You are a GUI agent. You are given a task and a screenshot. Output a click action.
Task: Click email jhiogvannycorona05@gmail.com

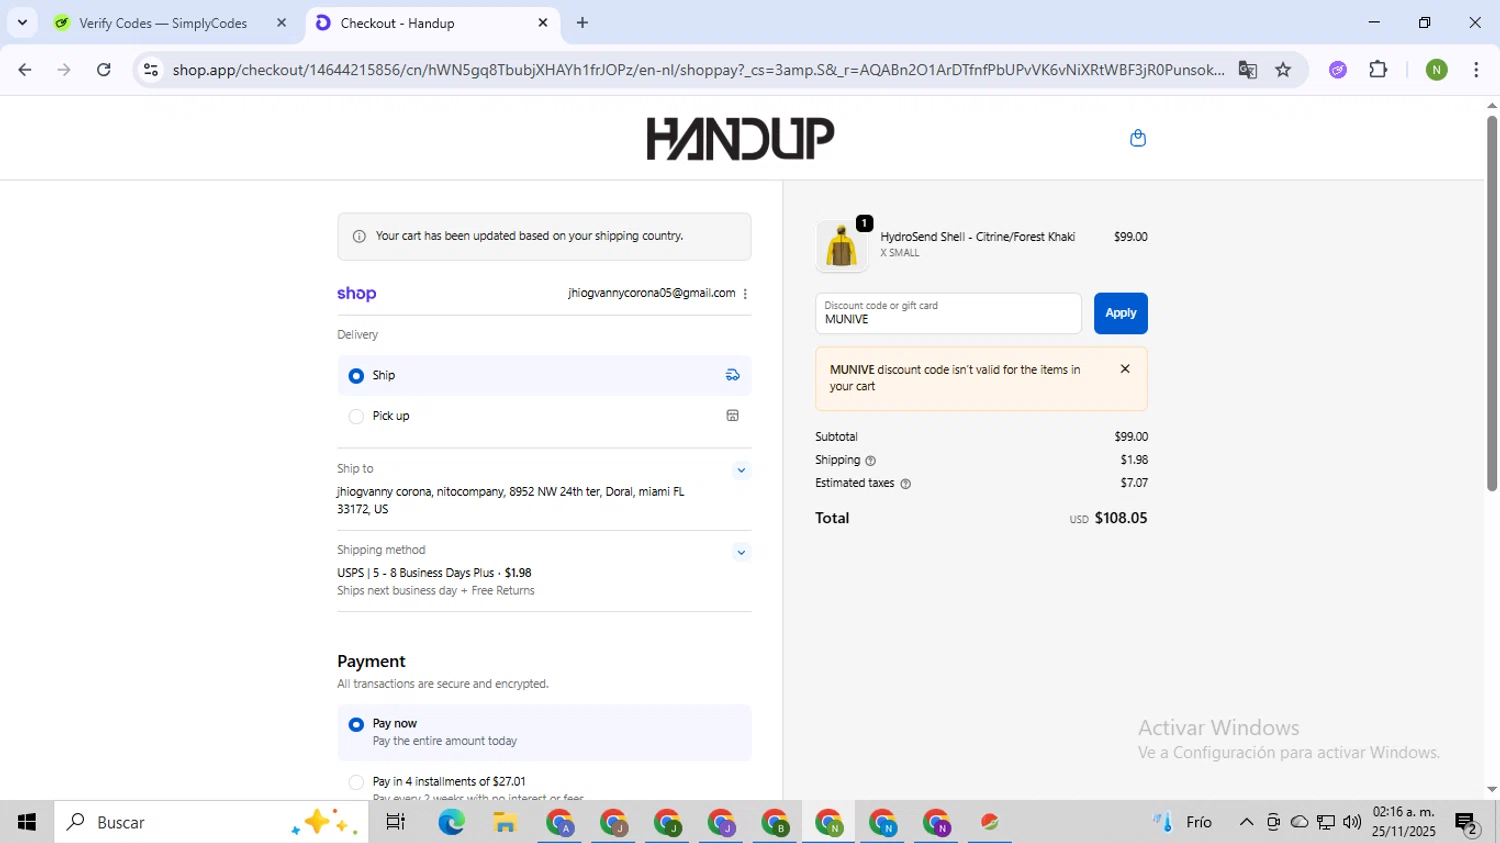[x=651, y=293]
